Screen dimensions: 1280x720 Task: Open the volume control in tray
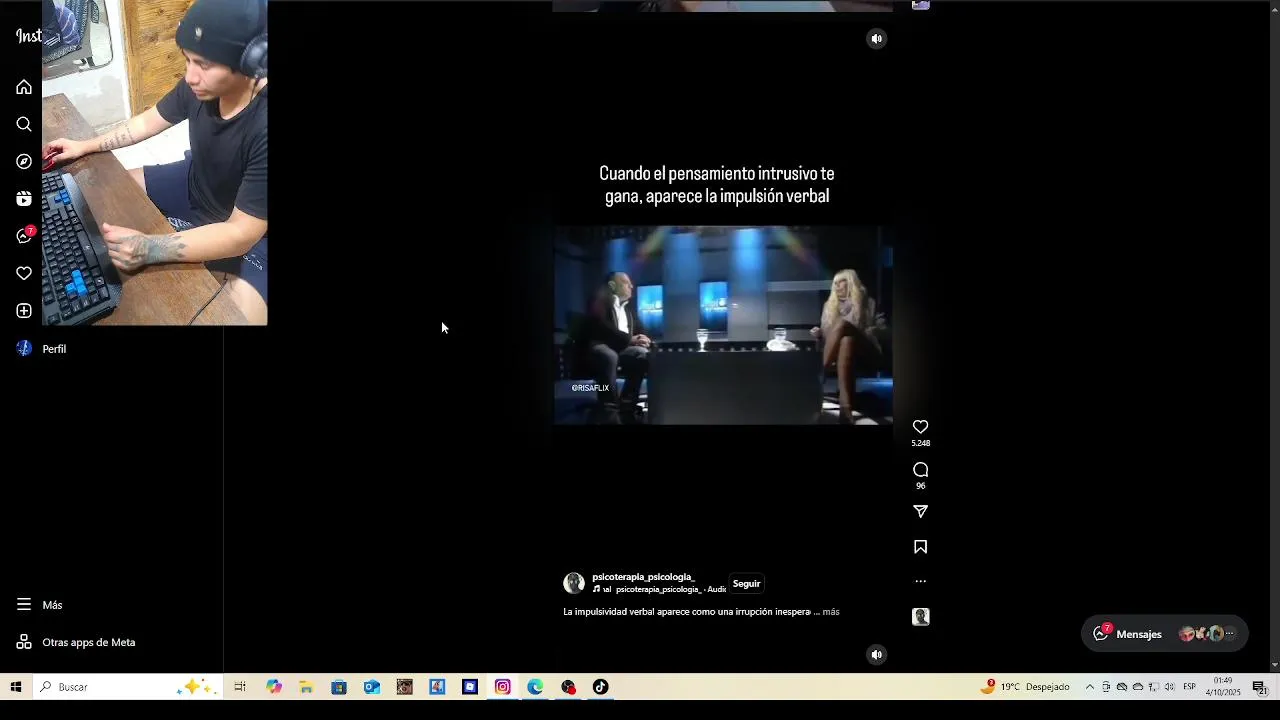pos(1169,687)
